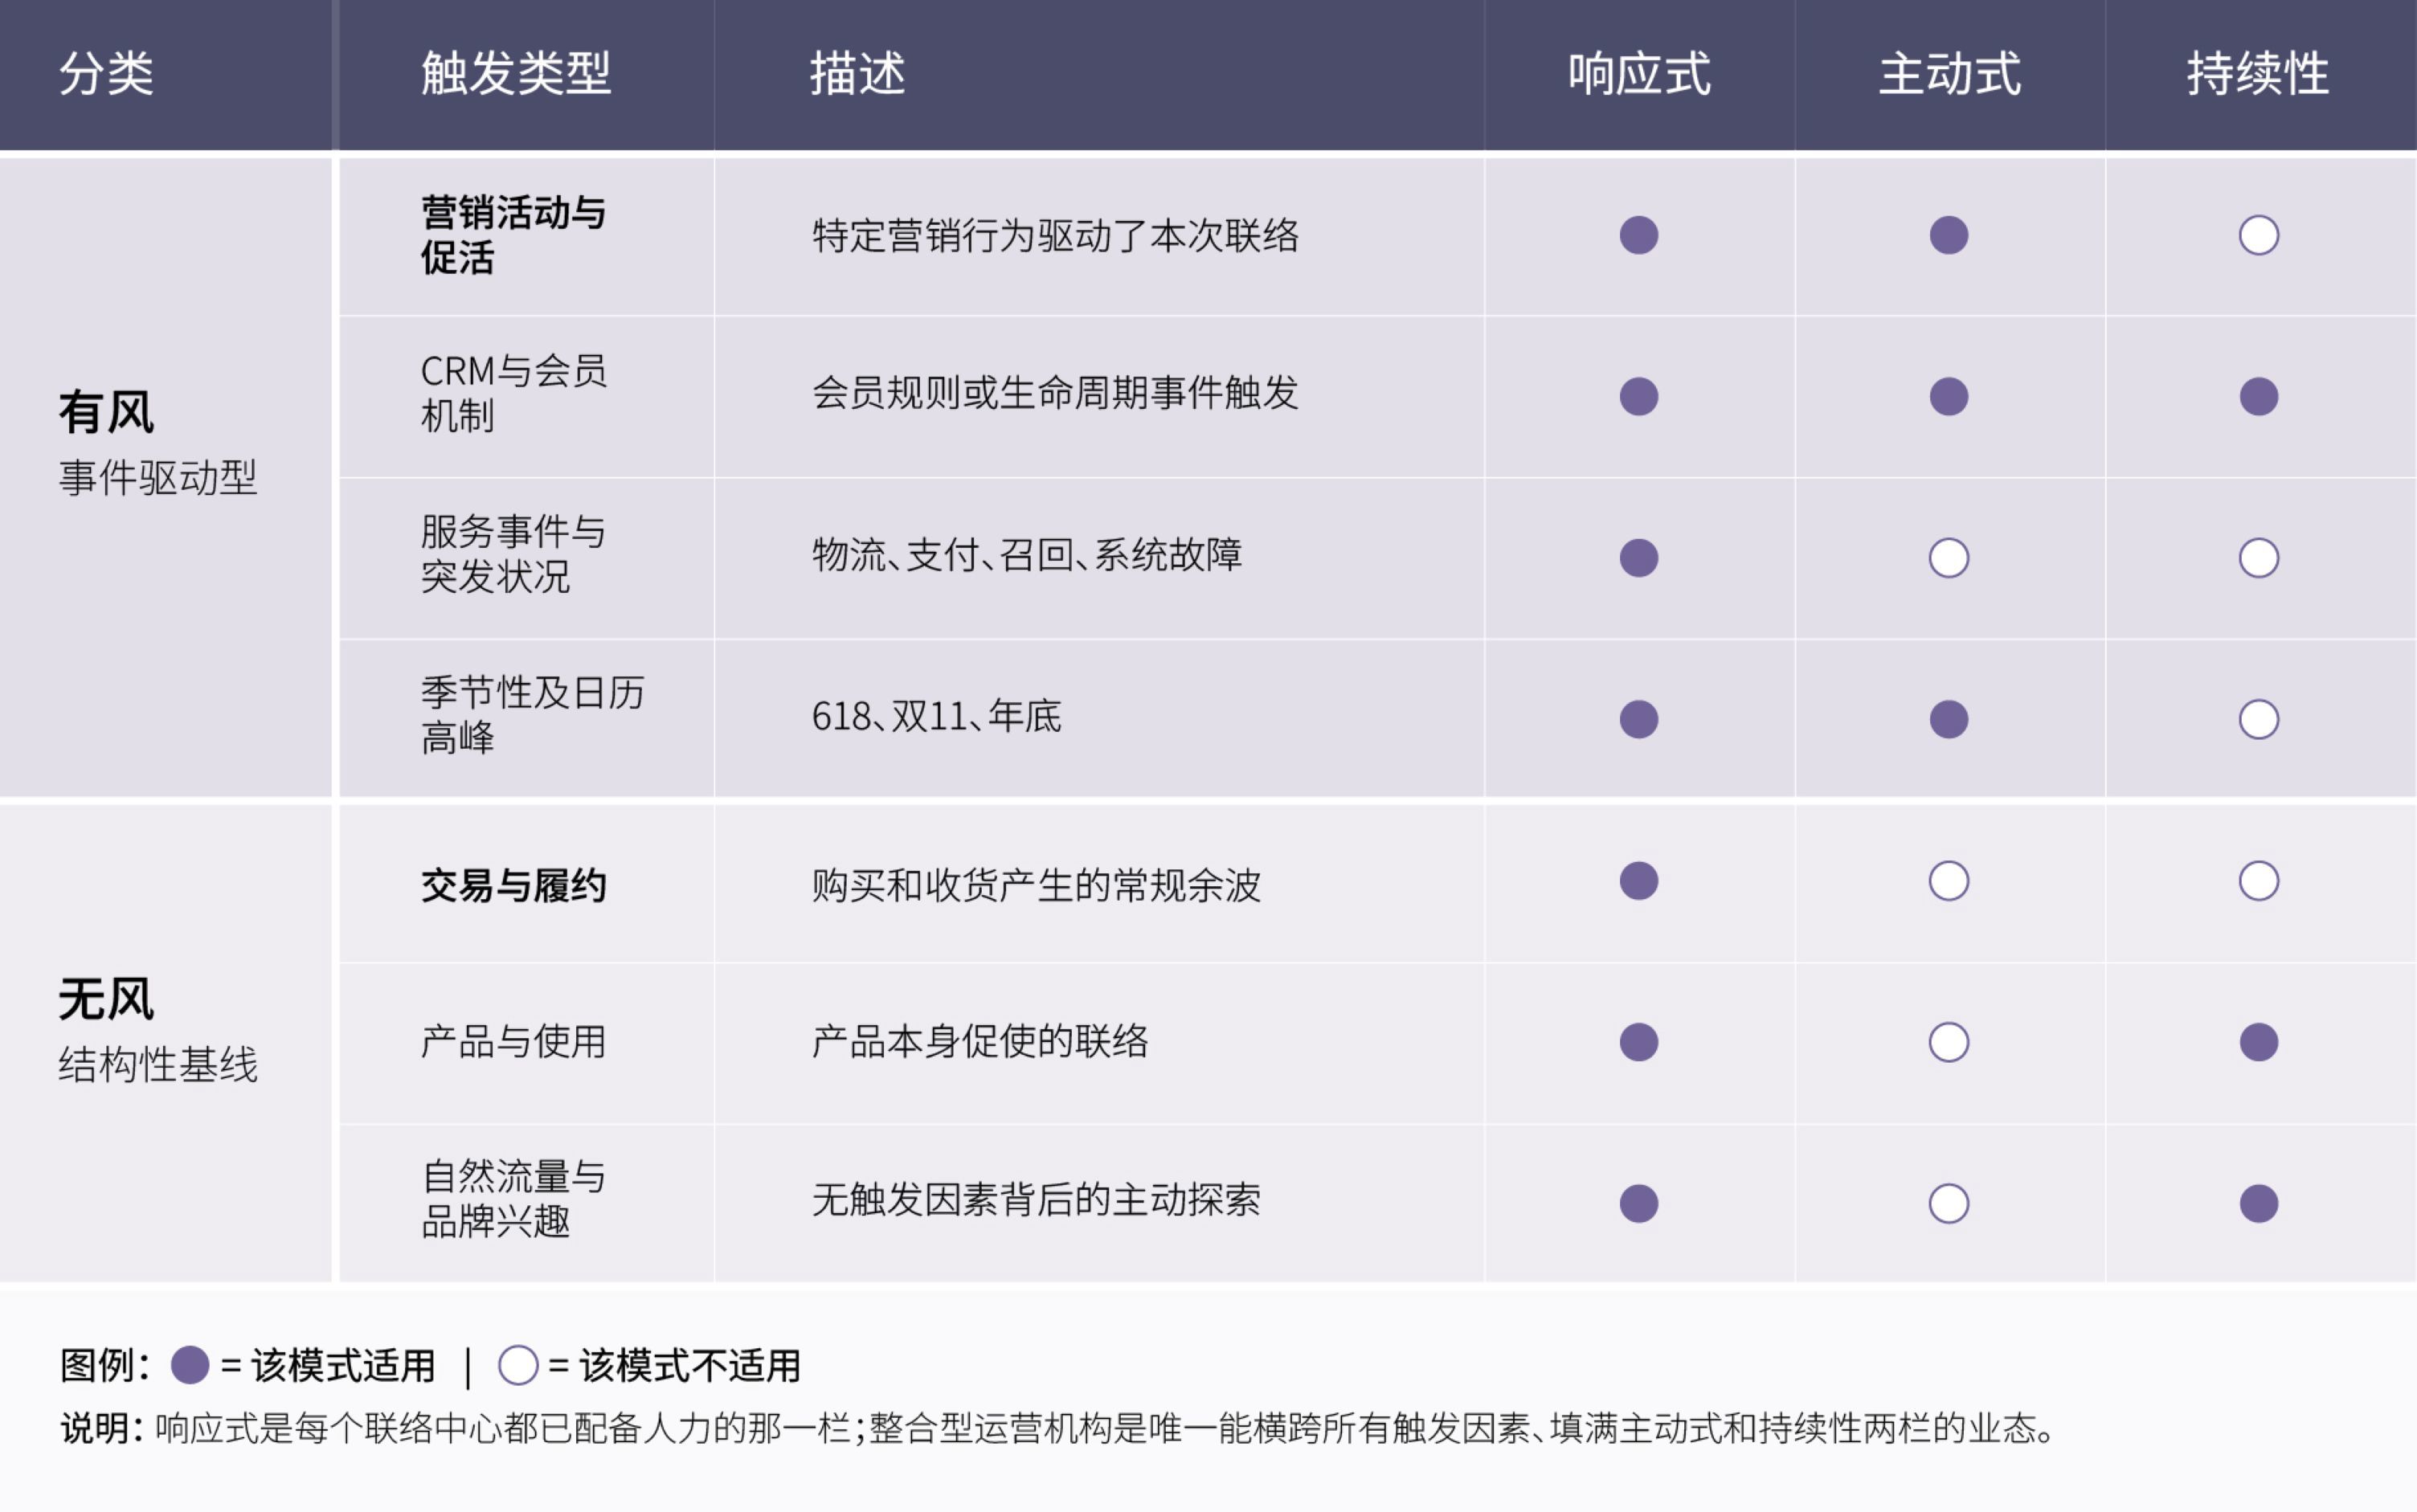2417x1512 pixels.
Task: Click the filled dot for 营销活动与促活 under 响应式
Action: click(x=1638, y=236)
